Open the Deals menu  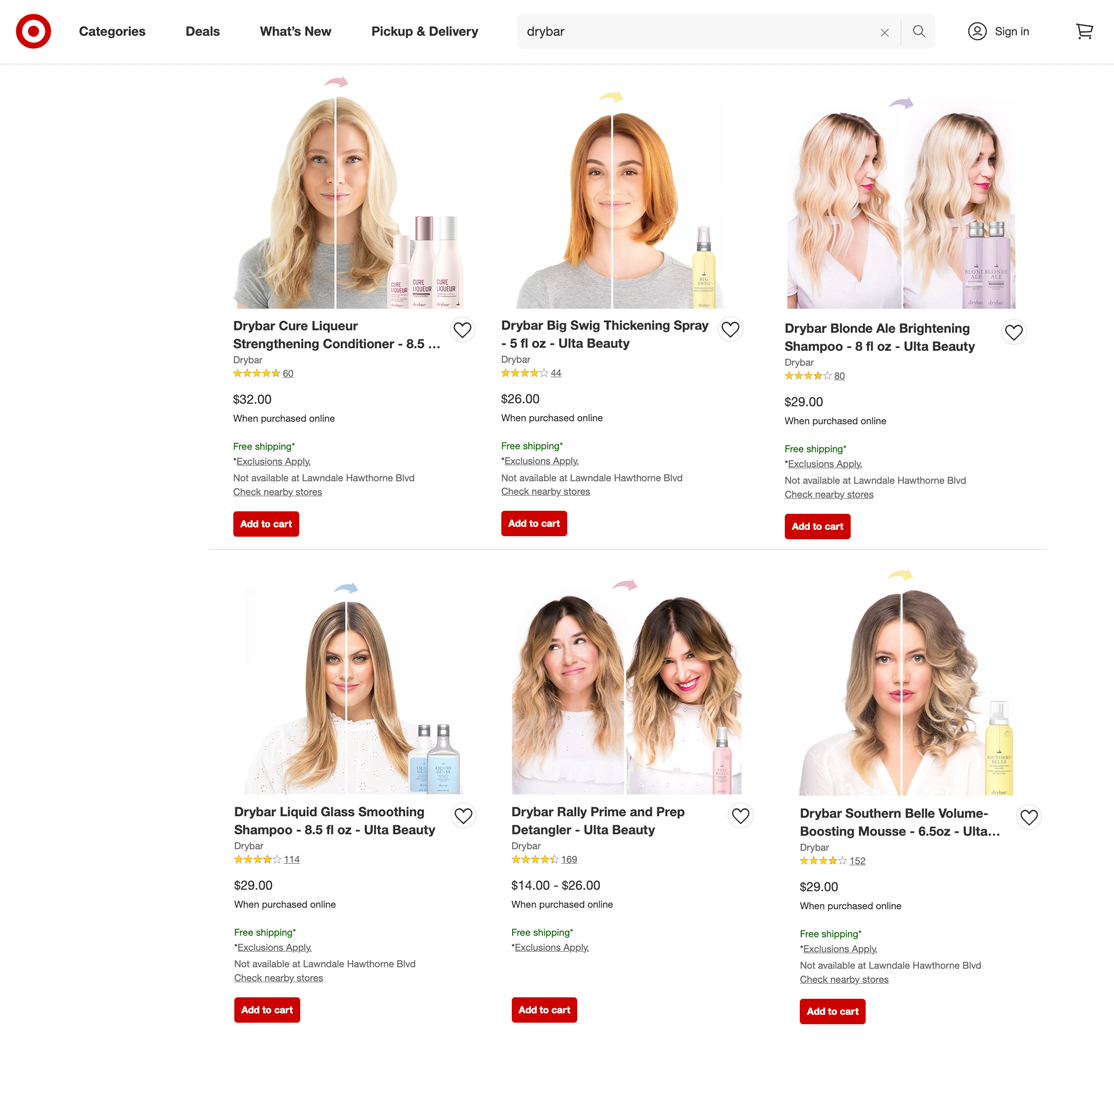202,31
